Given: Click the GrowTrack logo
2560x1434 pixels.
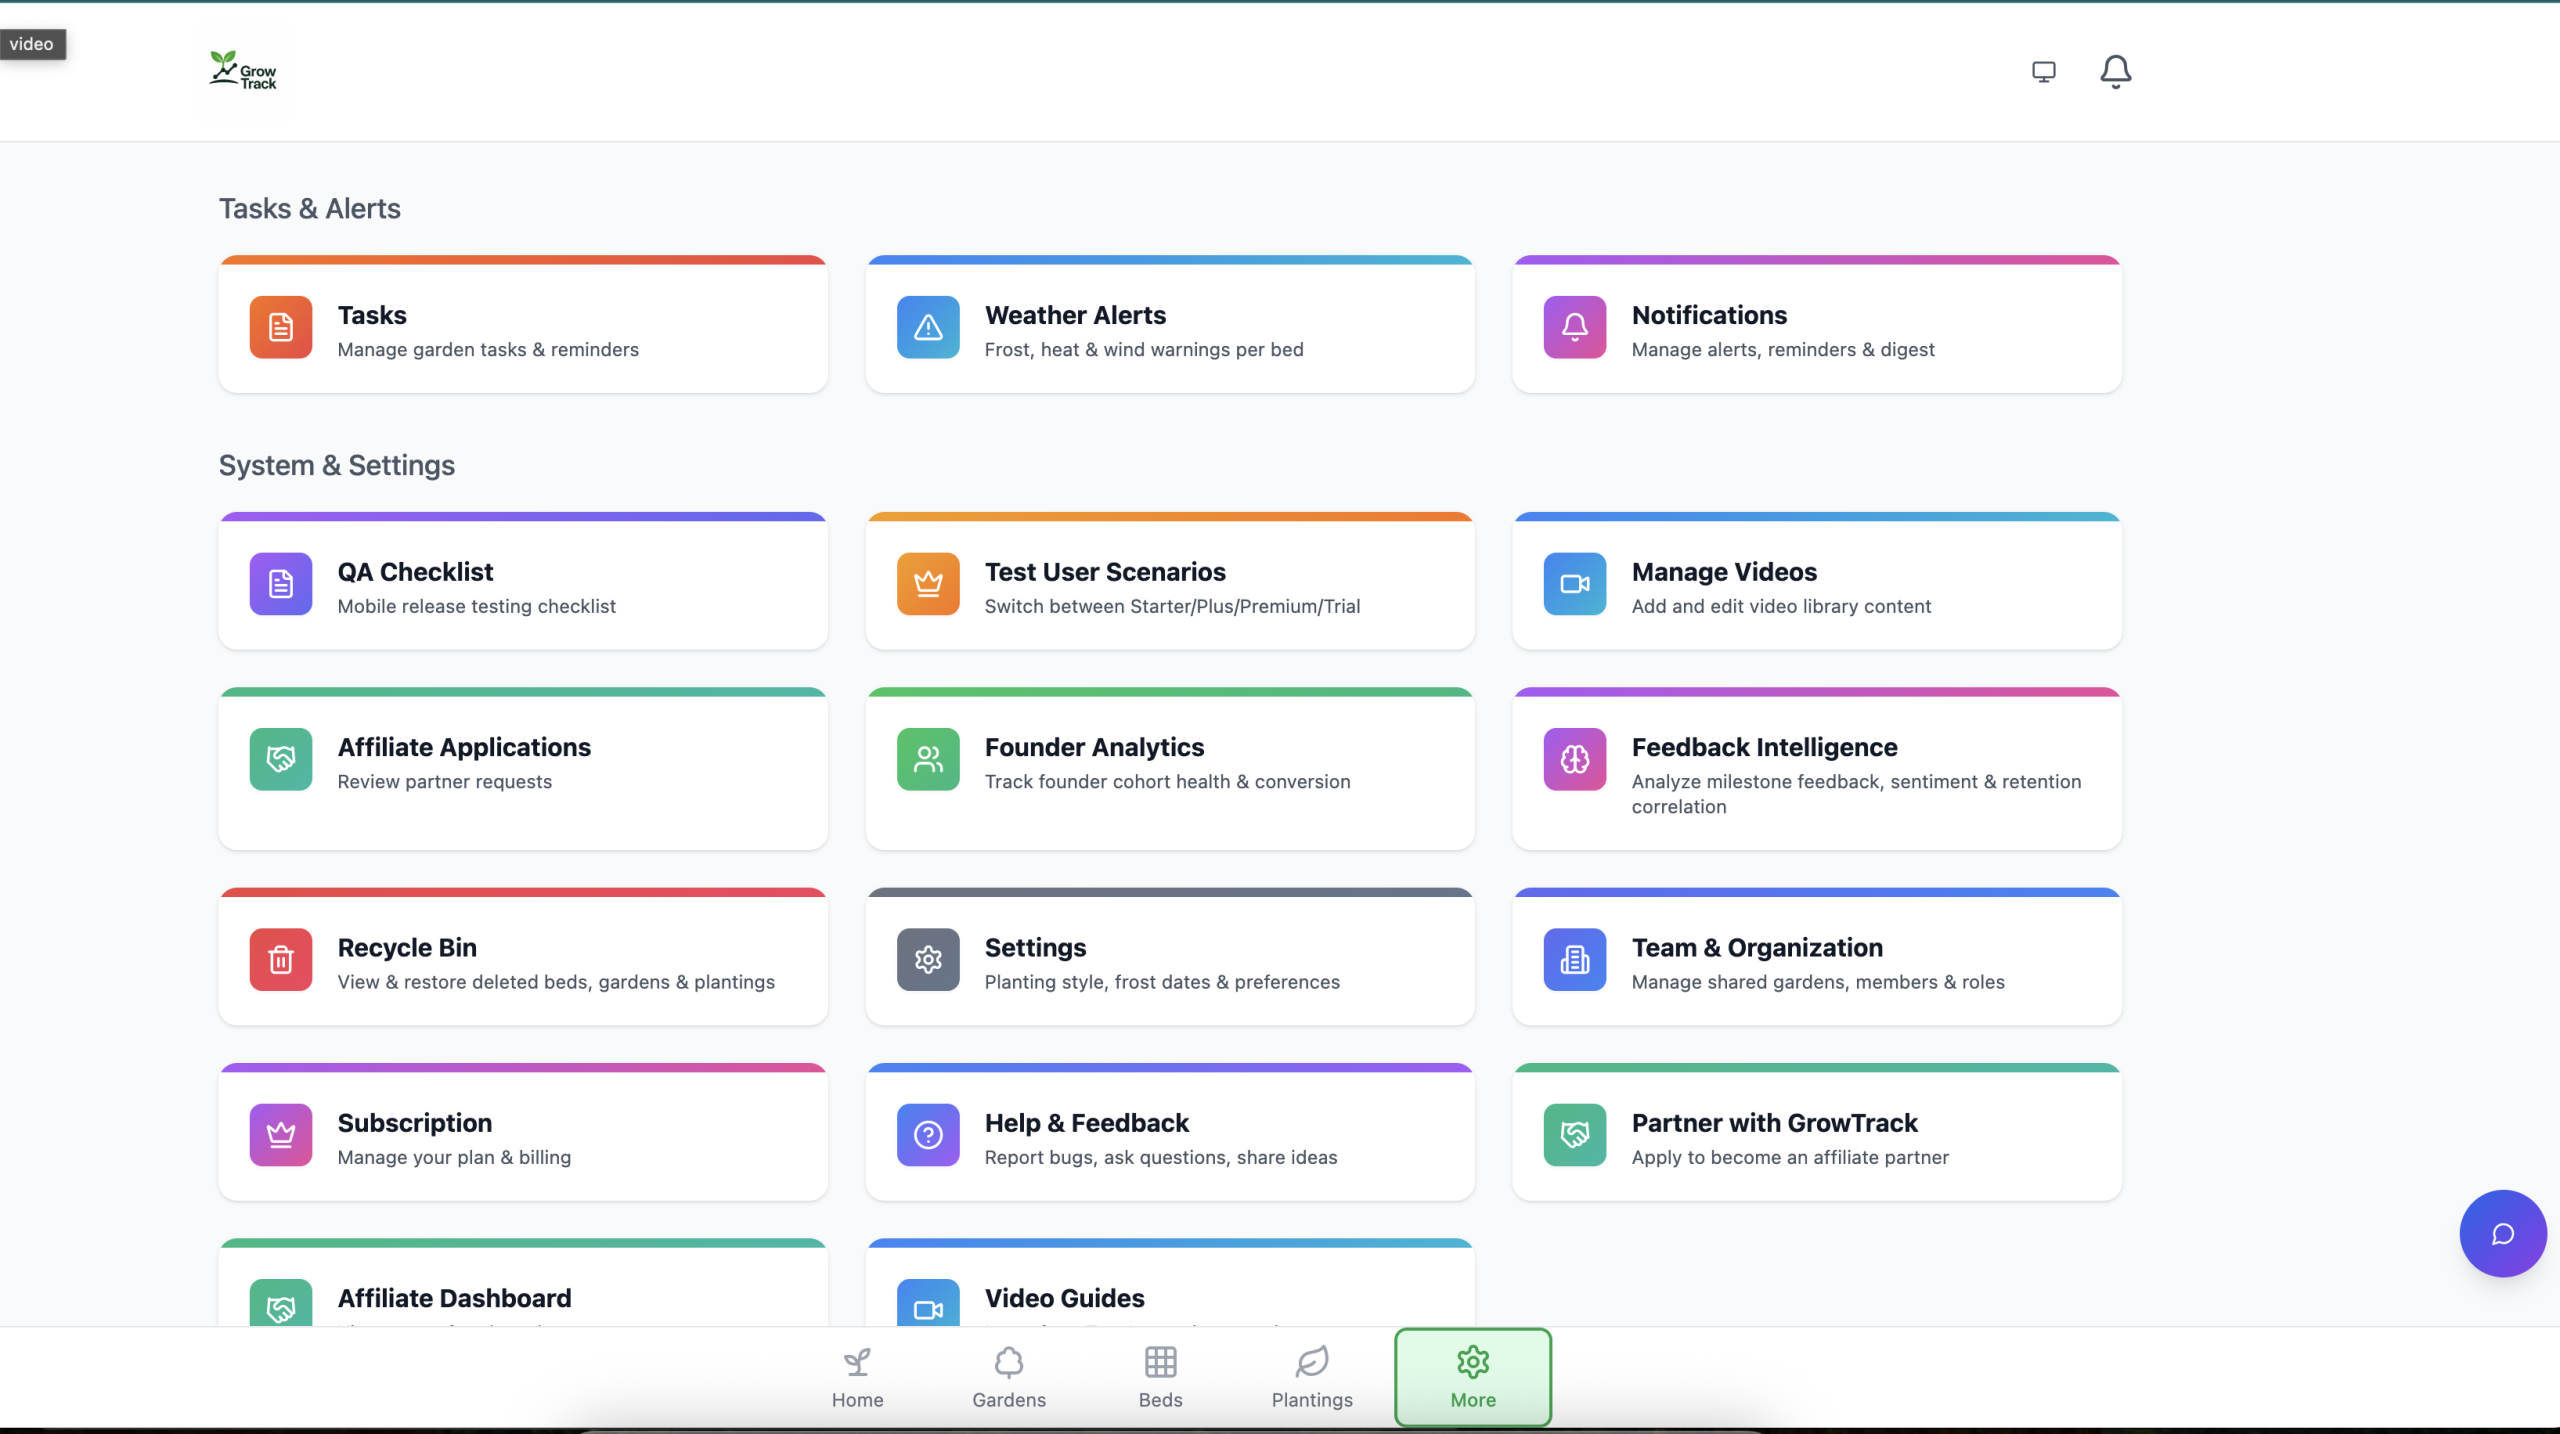Looking at the screenshot, I should [x=243, y=71].
